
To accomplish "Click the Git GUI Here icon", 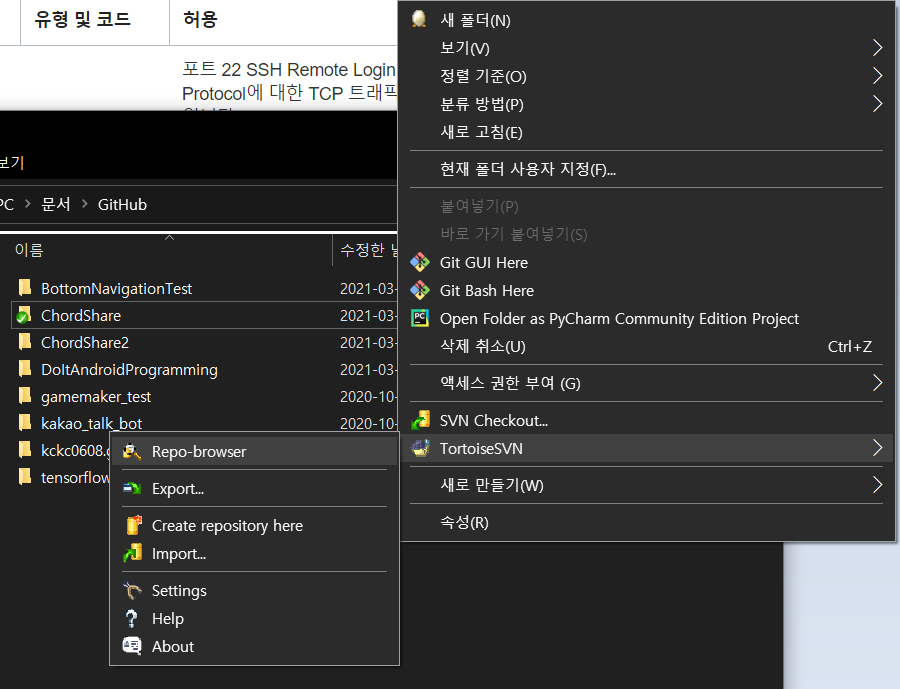I will coord(420,262).
